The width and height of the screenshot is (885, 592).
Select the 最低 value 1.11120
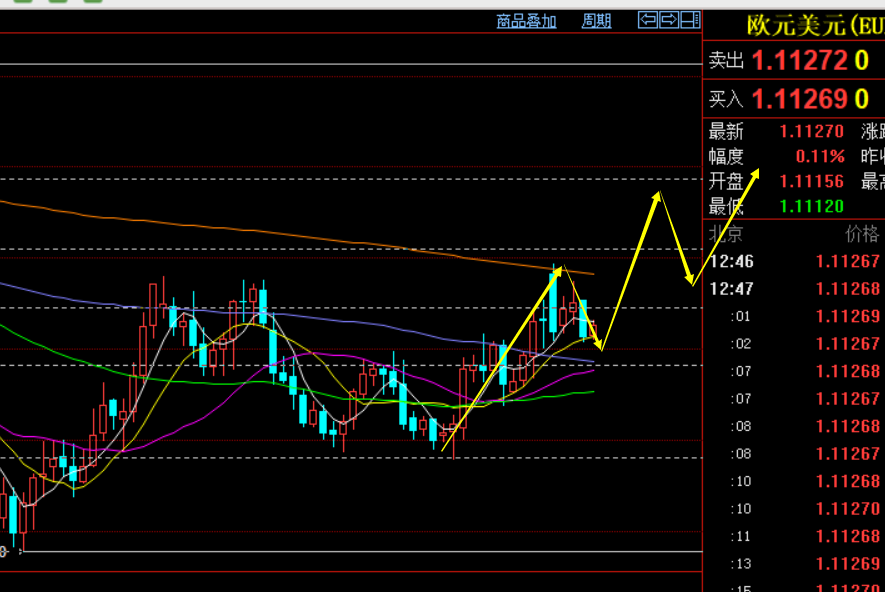point(811,206)
